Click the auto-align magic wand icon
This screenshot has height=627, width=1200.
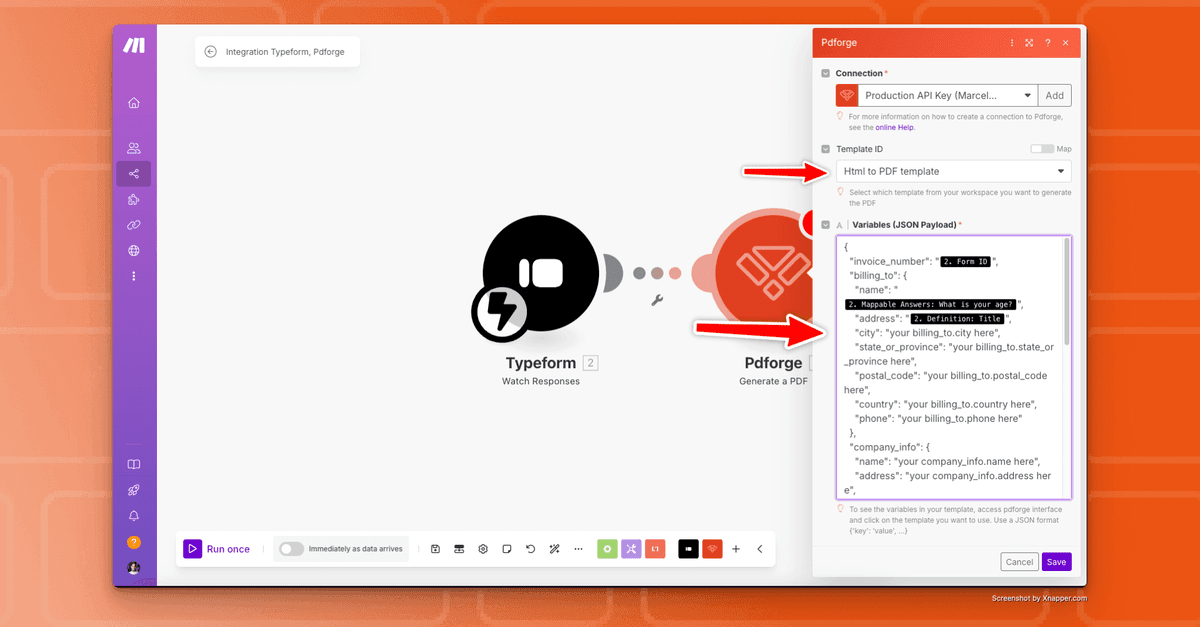pos(554,549)
